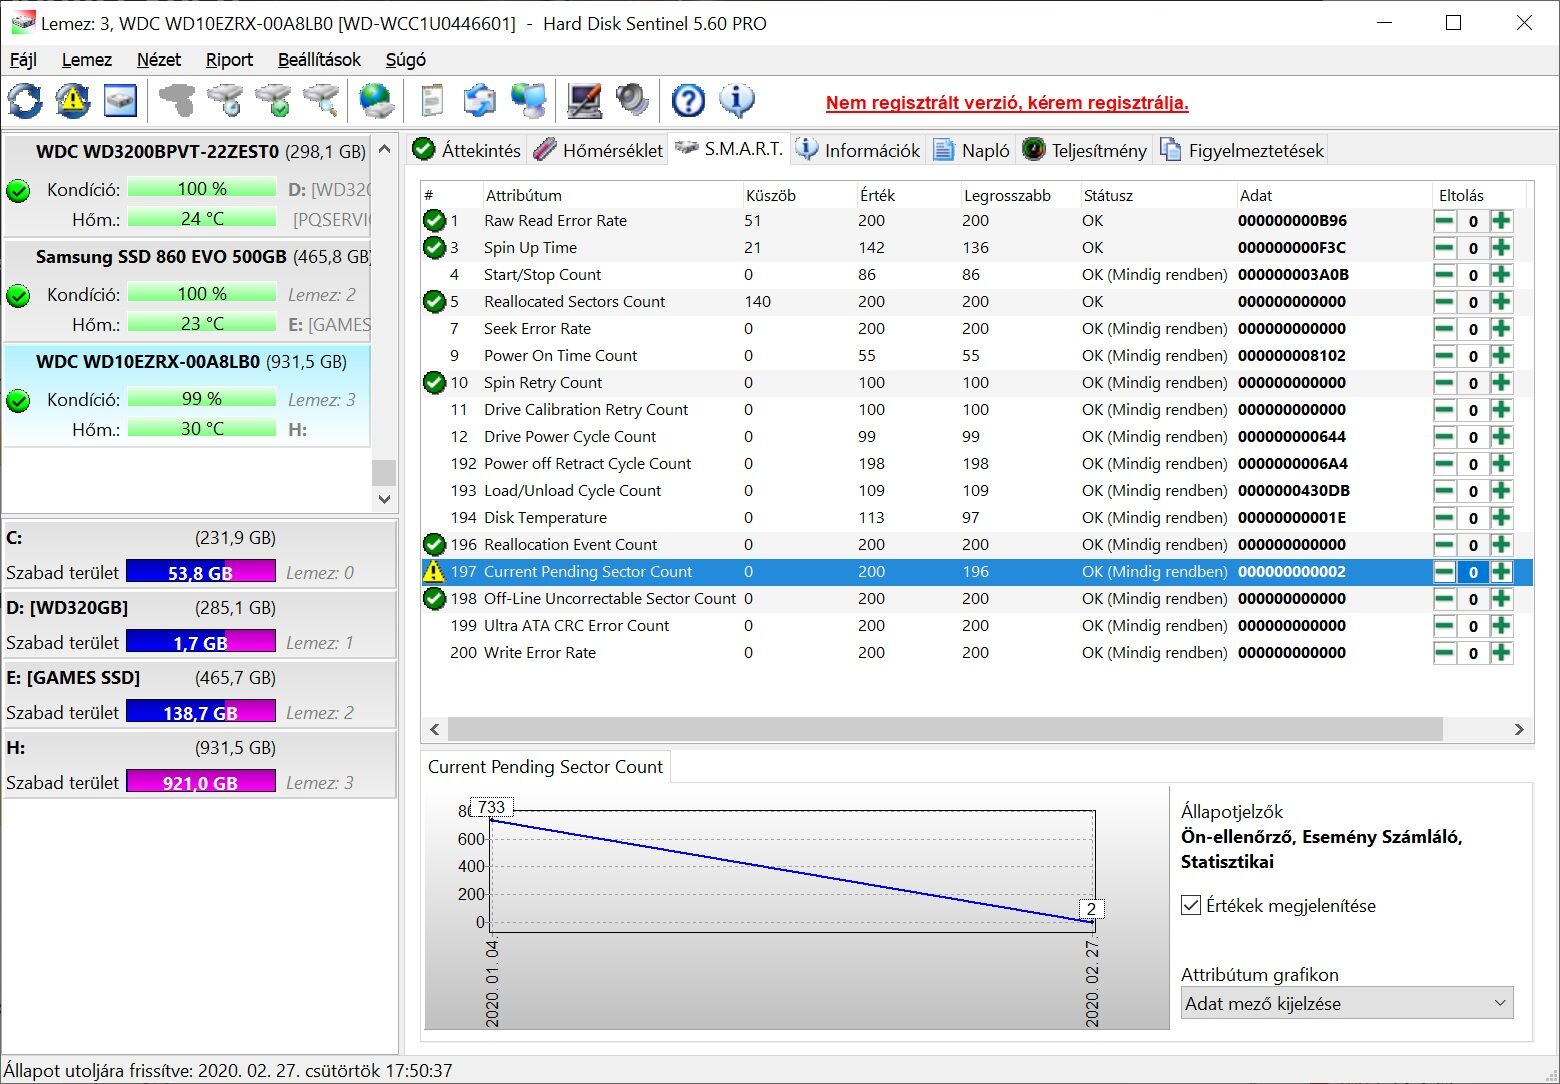Click the warning icon on Current Pending Sector Count
The width and height of the screenshot is (1560, 1084).
coord(434,572)
